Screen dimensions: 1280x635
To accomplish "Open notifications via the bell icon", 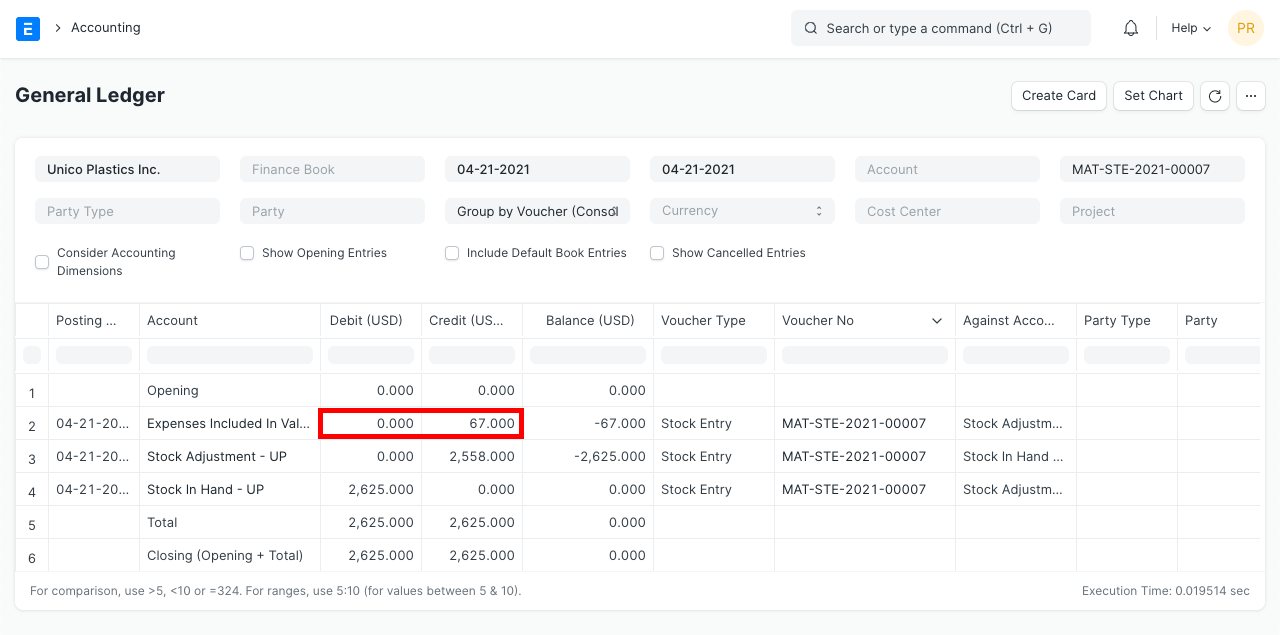I will pyautogui.click(x=1130, y=28).
